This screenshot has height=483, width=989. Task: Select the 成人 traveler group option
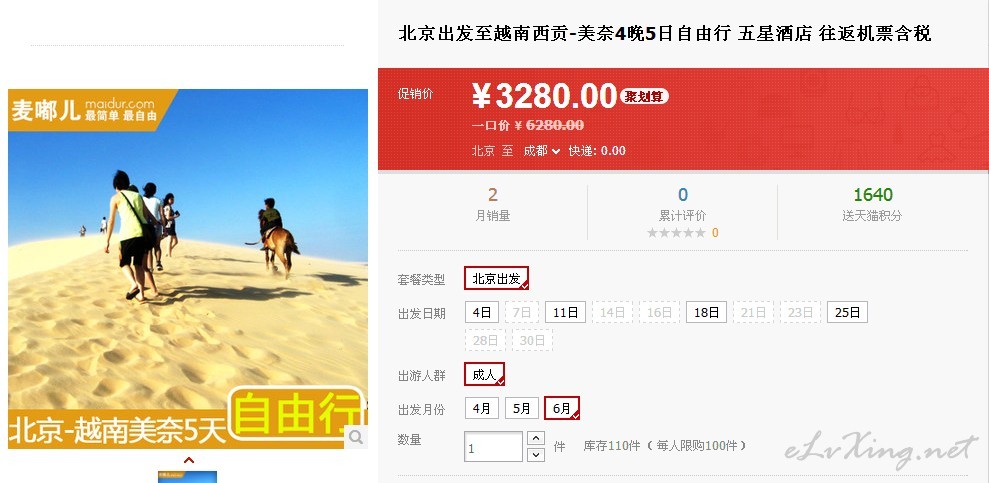point(484,375)
